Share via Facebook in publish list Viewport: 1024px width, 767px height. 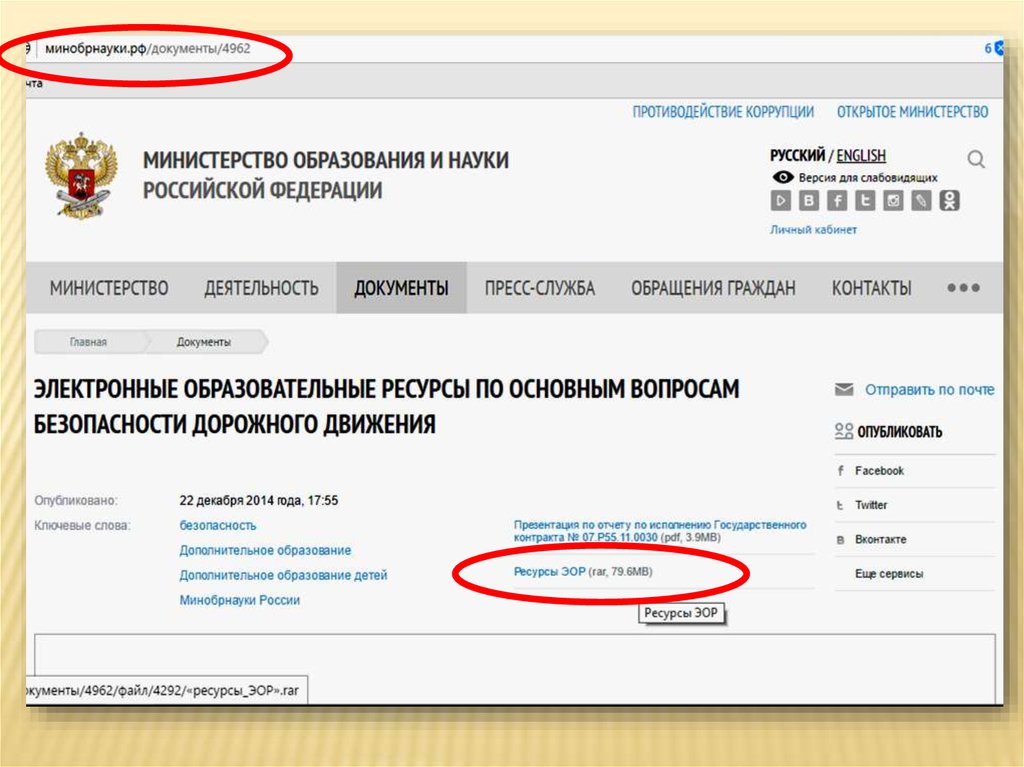[x=879, y=470]
